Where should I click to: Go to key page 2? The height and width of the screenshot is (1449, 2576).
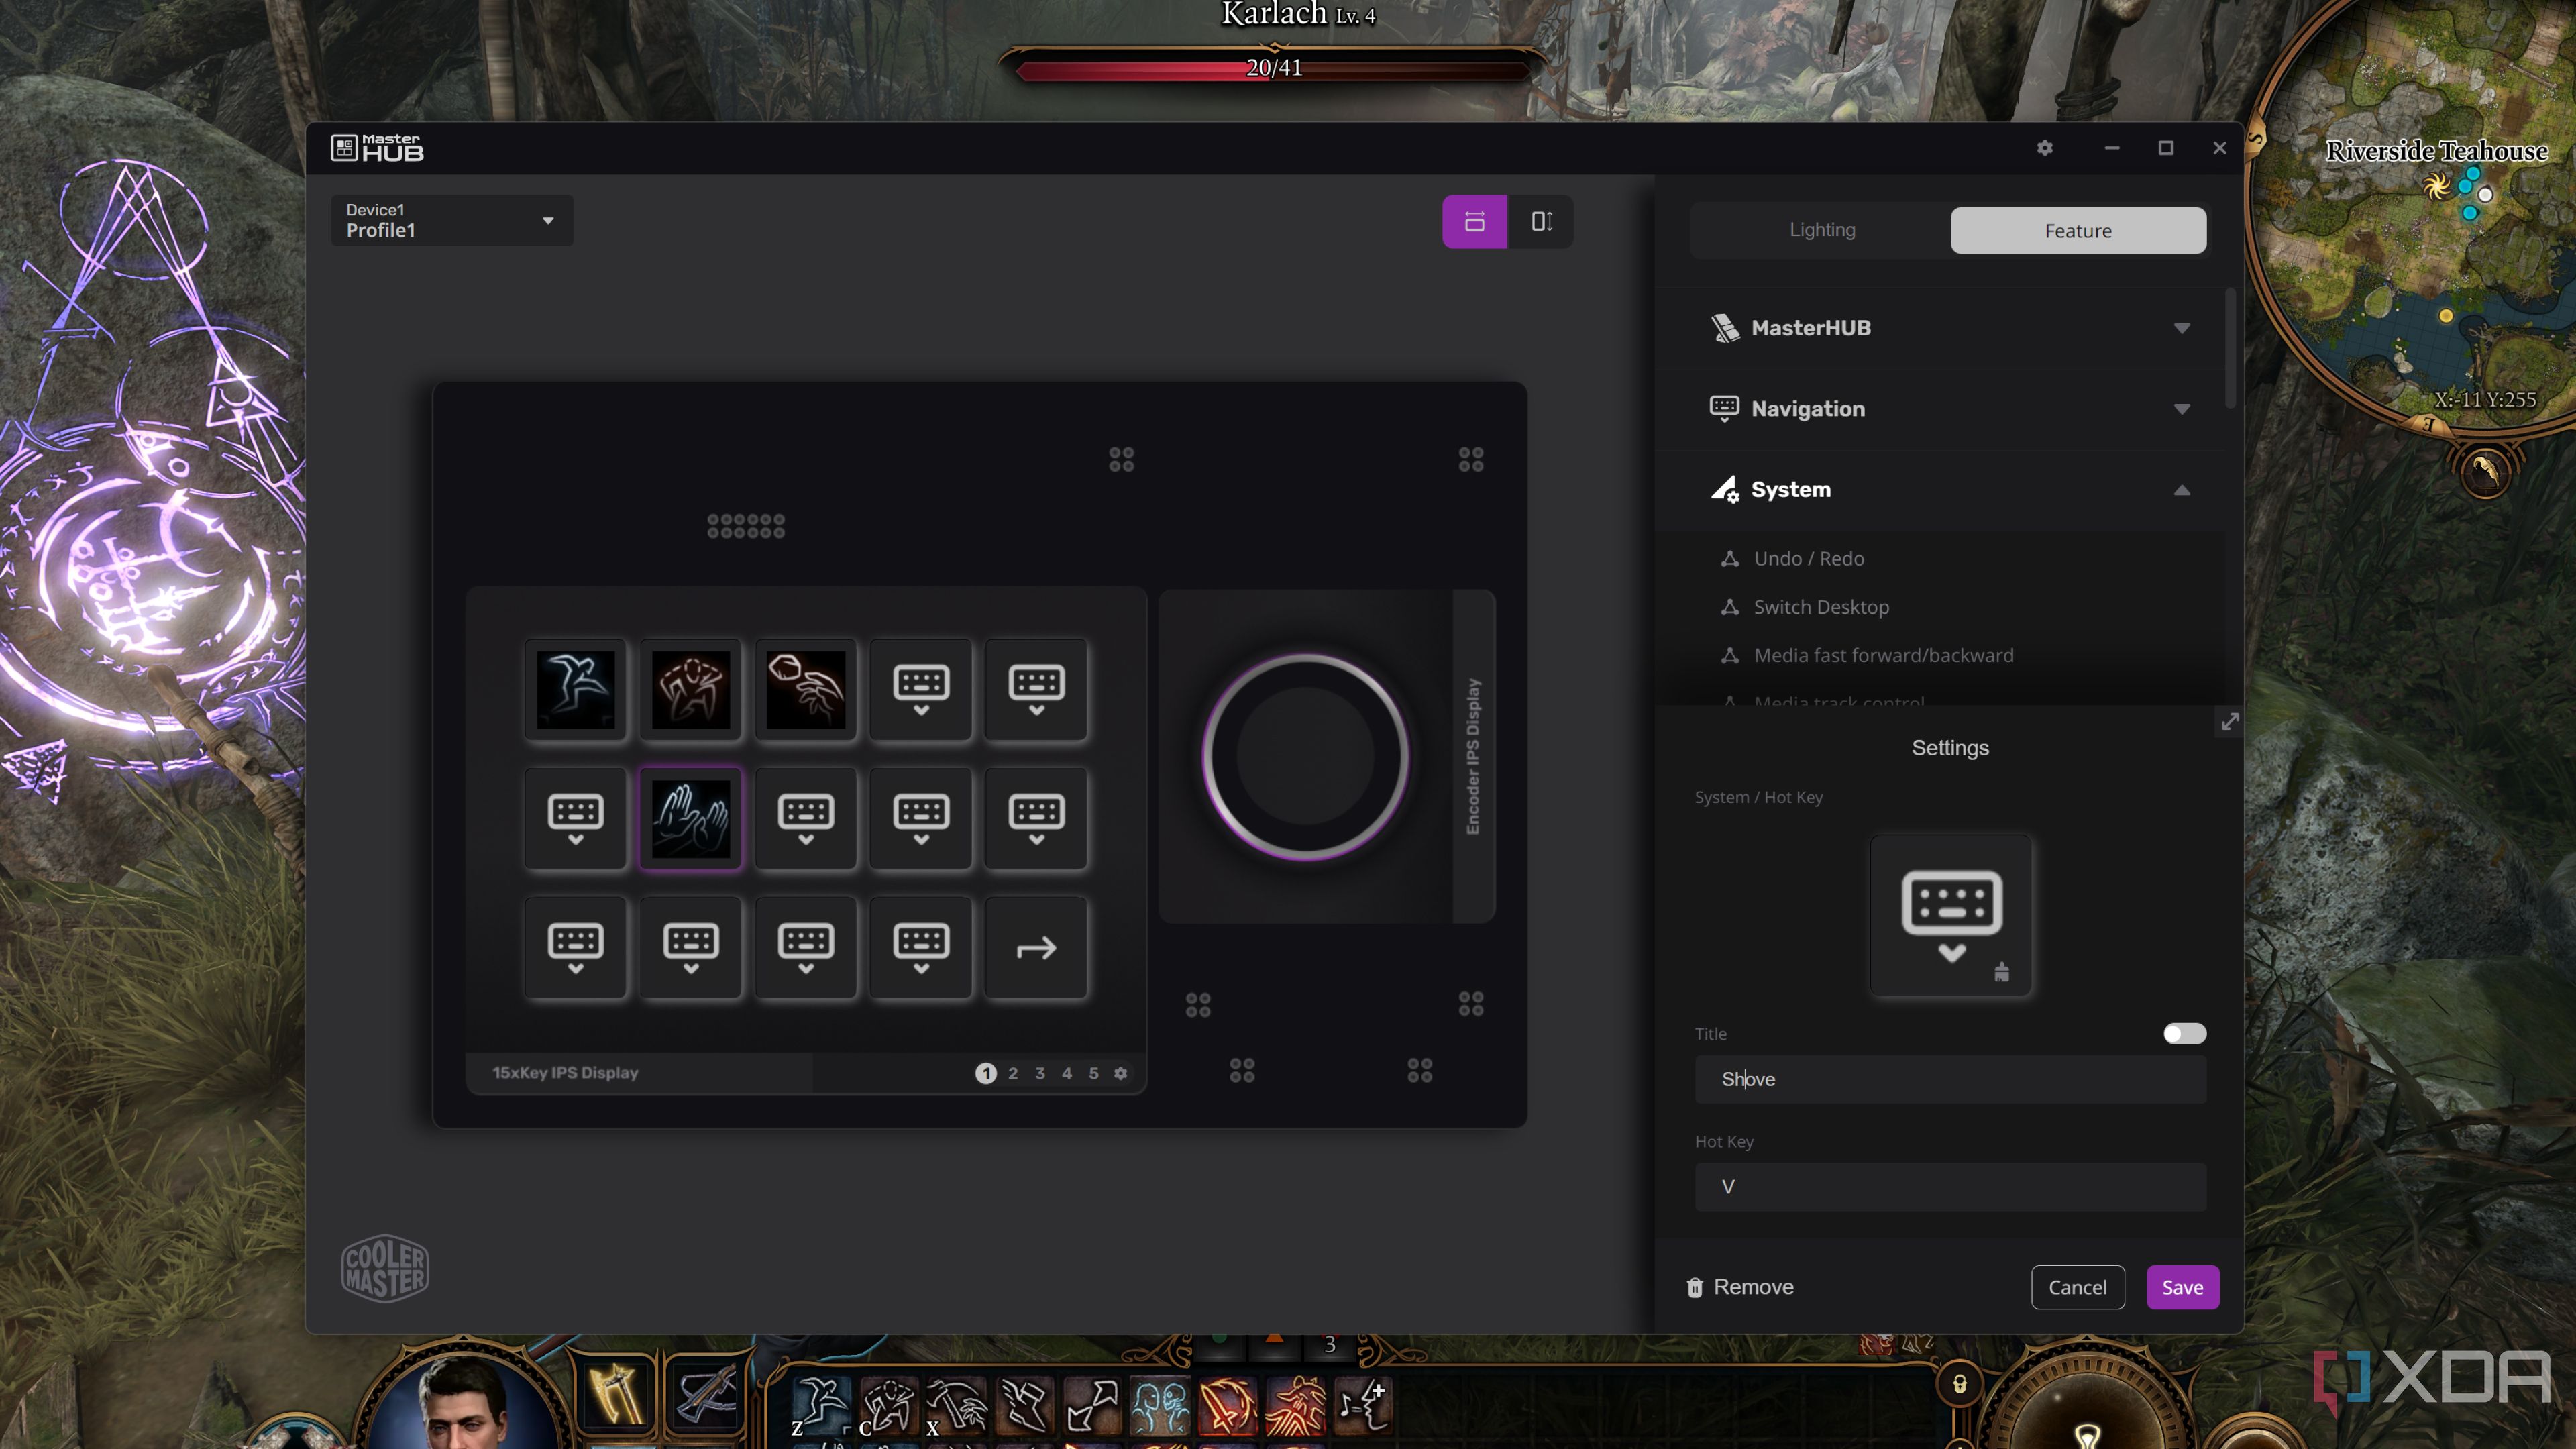[1013, 1073]
